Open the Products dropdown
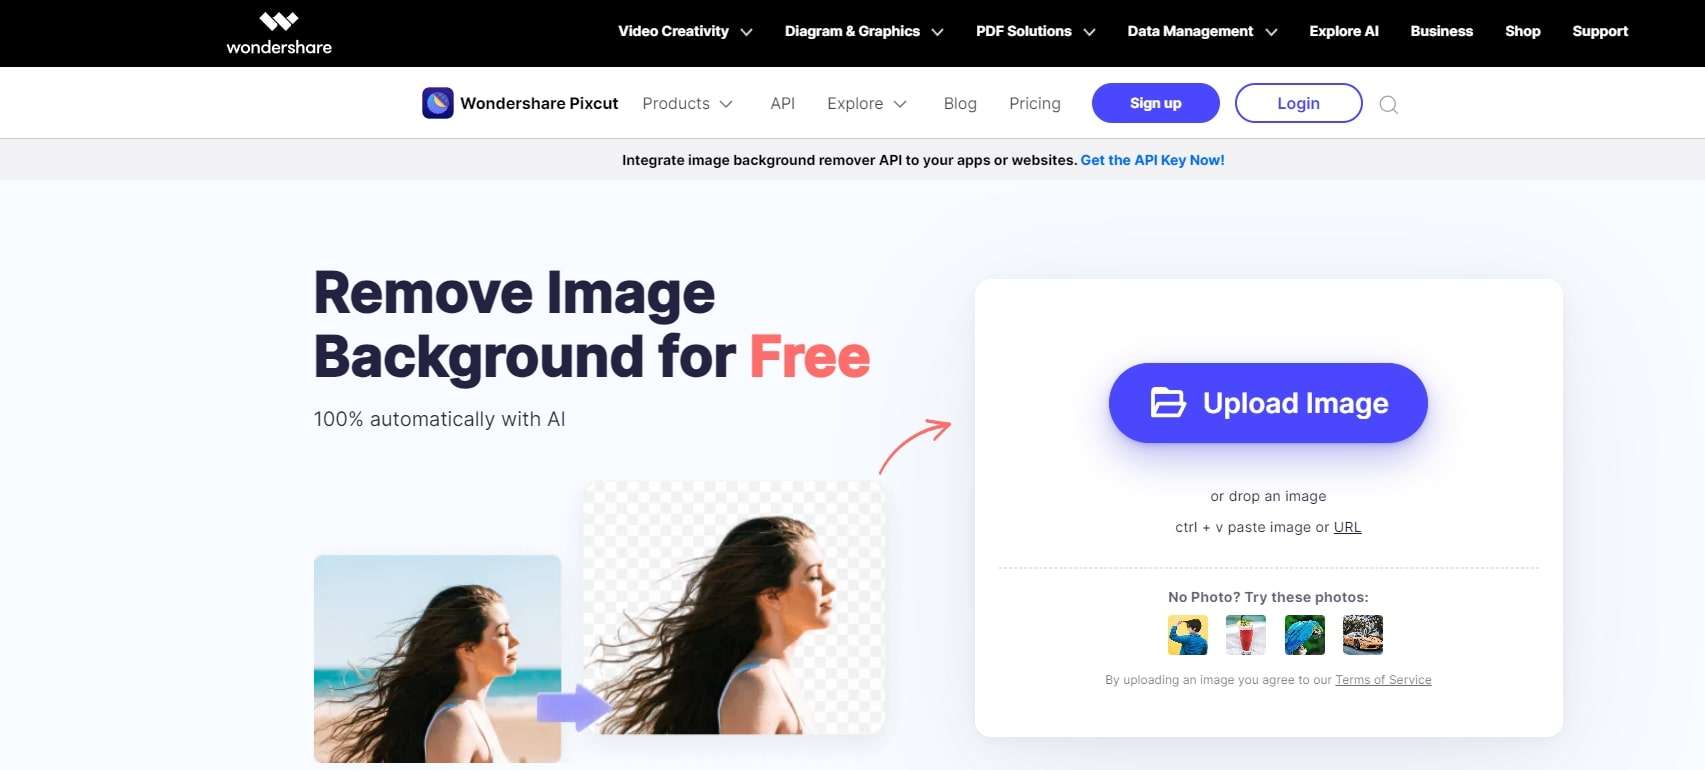The width and height of the screenshot is (1705, 770). click(688, 104)
